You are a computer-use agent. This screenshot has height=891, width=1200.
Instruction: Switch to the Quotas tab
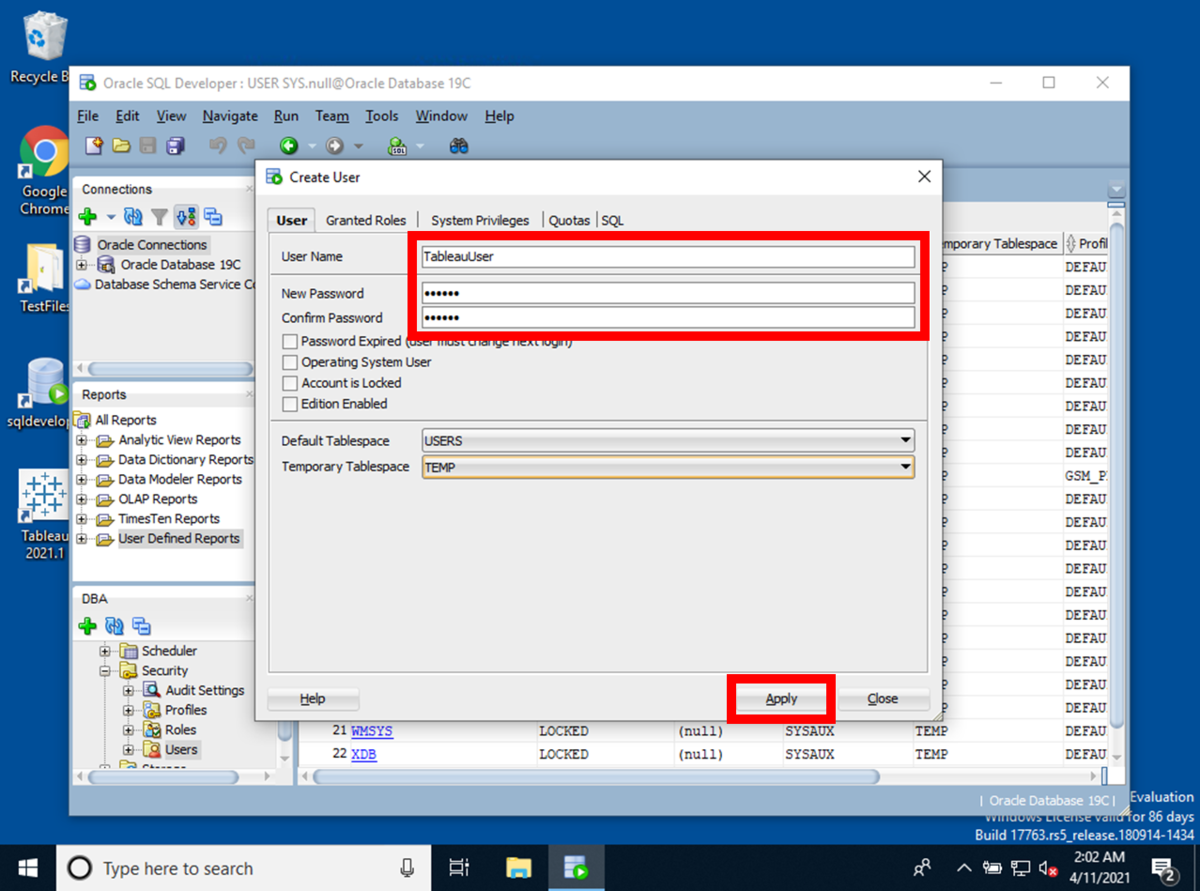[x=569, y=220]
